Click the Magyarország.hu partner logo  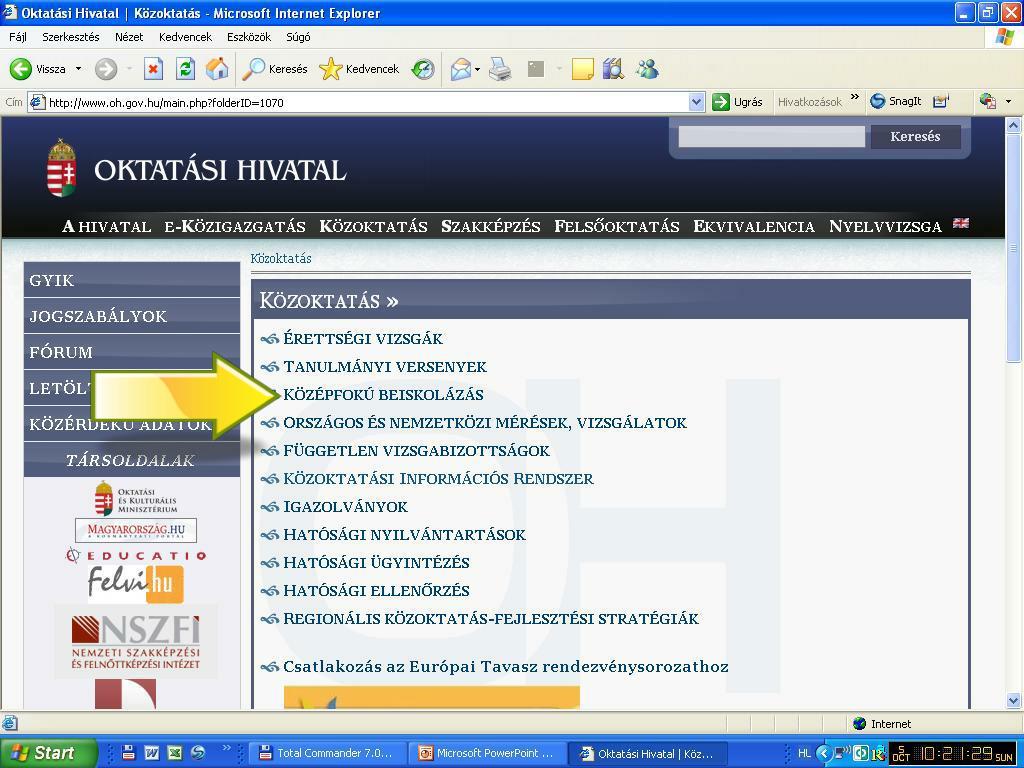click(136, 530)
